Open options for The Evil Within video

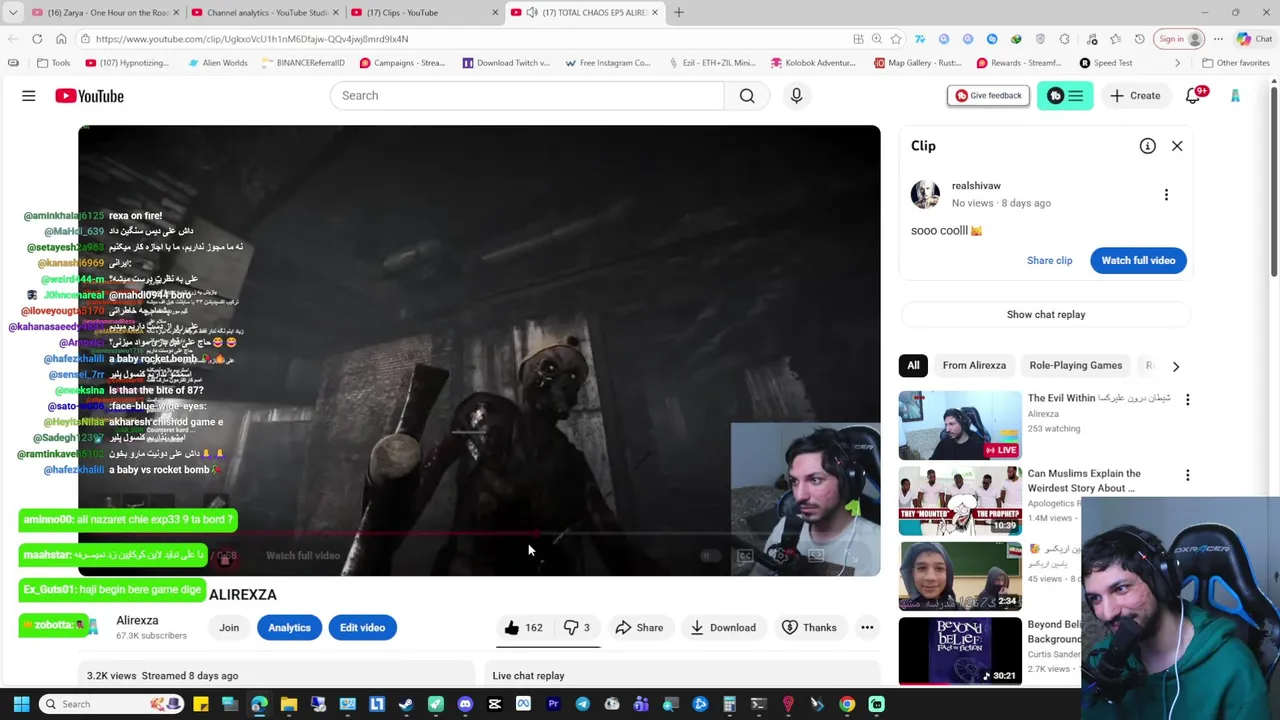pos(1187,400)
